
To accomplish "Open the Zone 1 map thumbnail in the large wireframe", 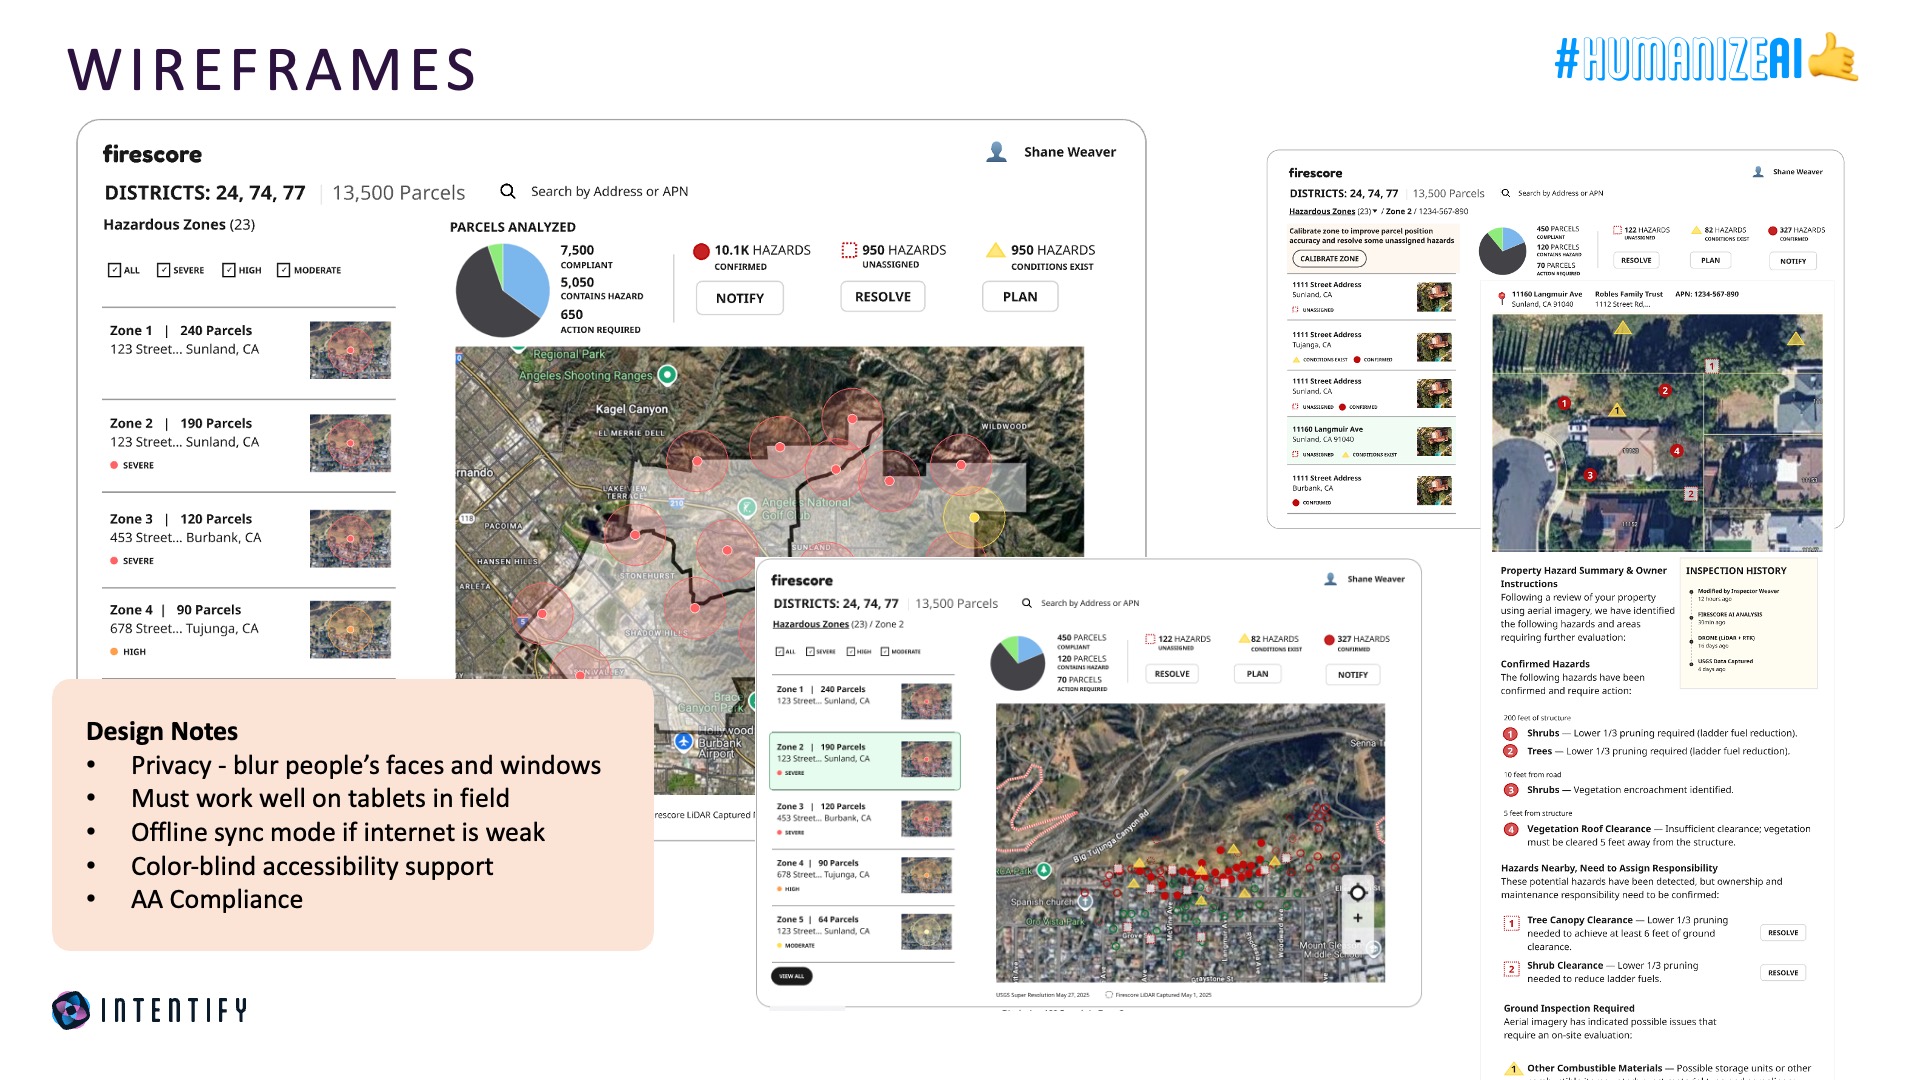I will tap(350, 350).
